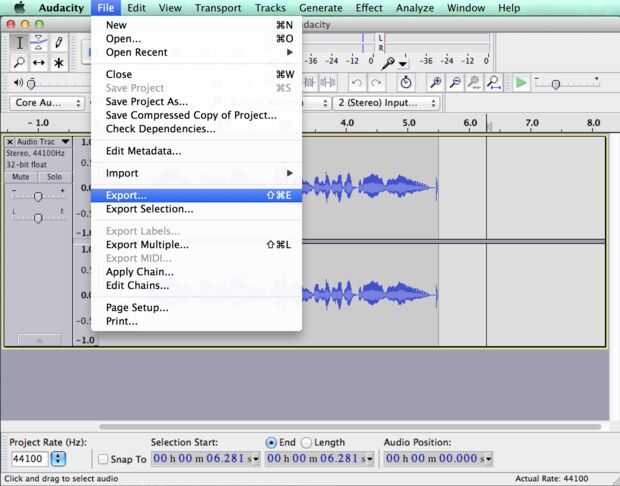Click the input microphone meter icon
This screenshot has width=620, height=486.
pyautogui.click(x=388, y=62)
